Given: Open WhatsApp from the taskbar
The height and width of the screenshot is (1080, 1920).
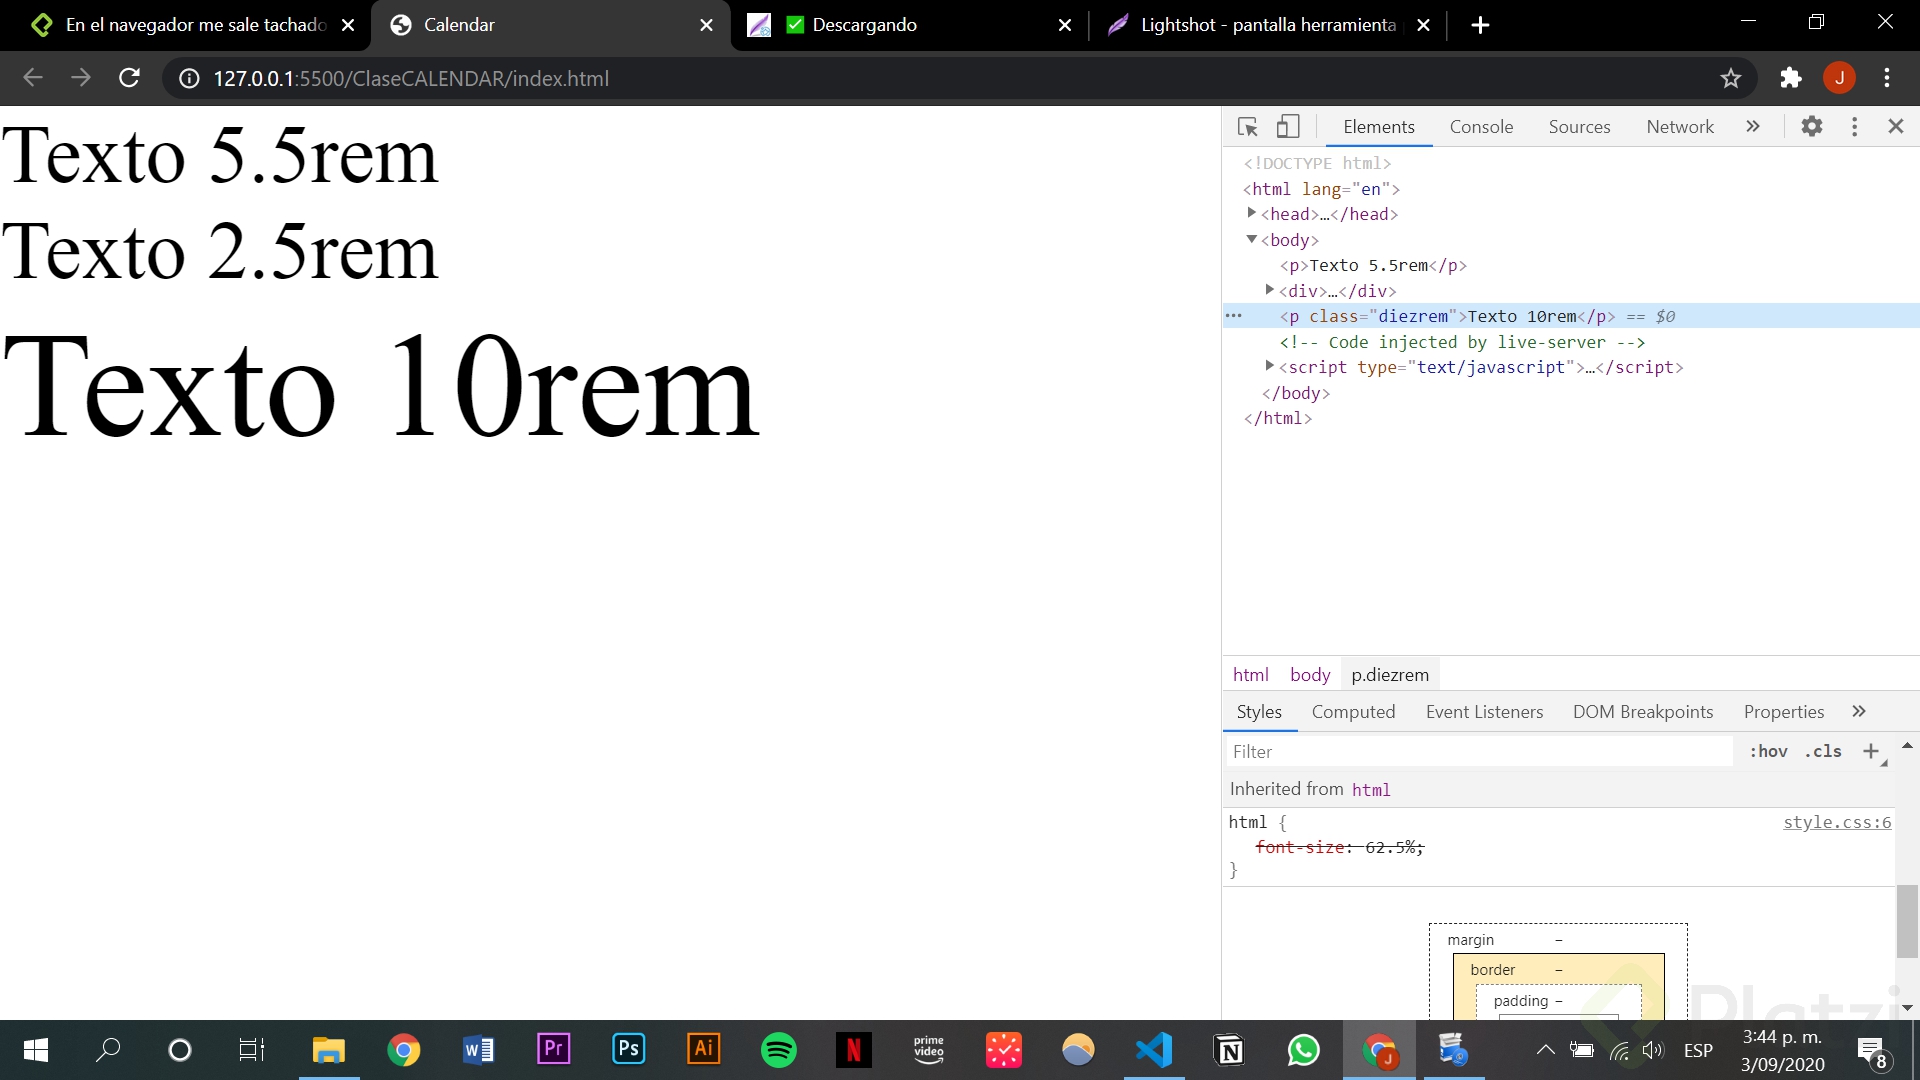Looking at the screenshot, I should 1303,1050.
